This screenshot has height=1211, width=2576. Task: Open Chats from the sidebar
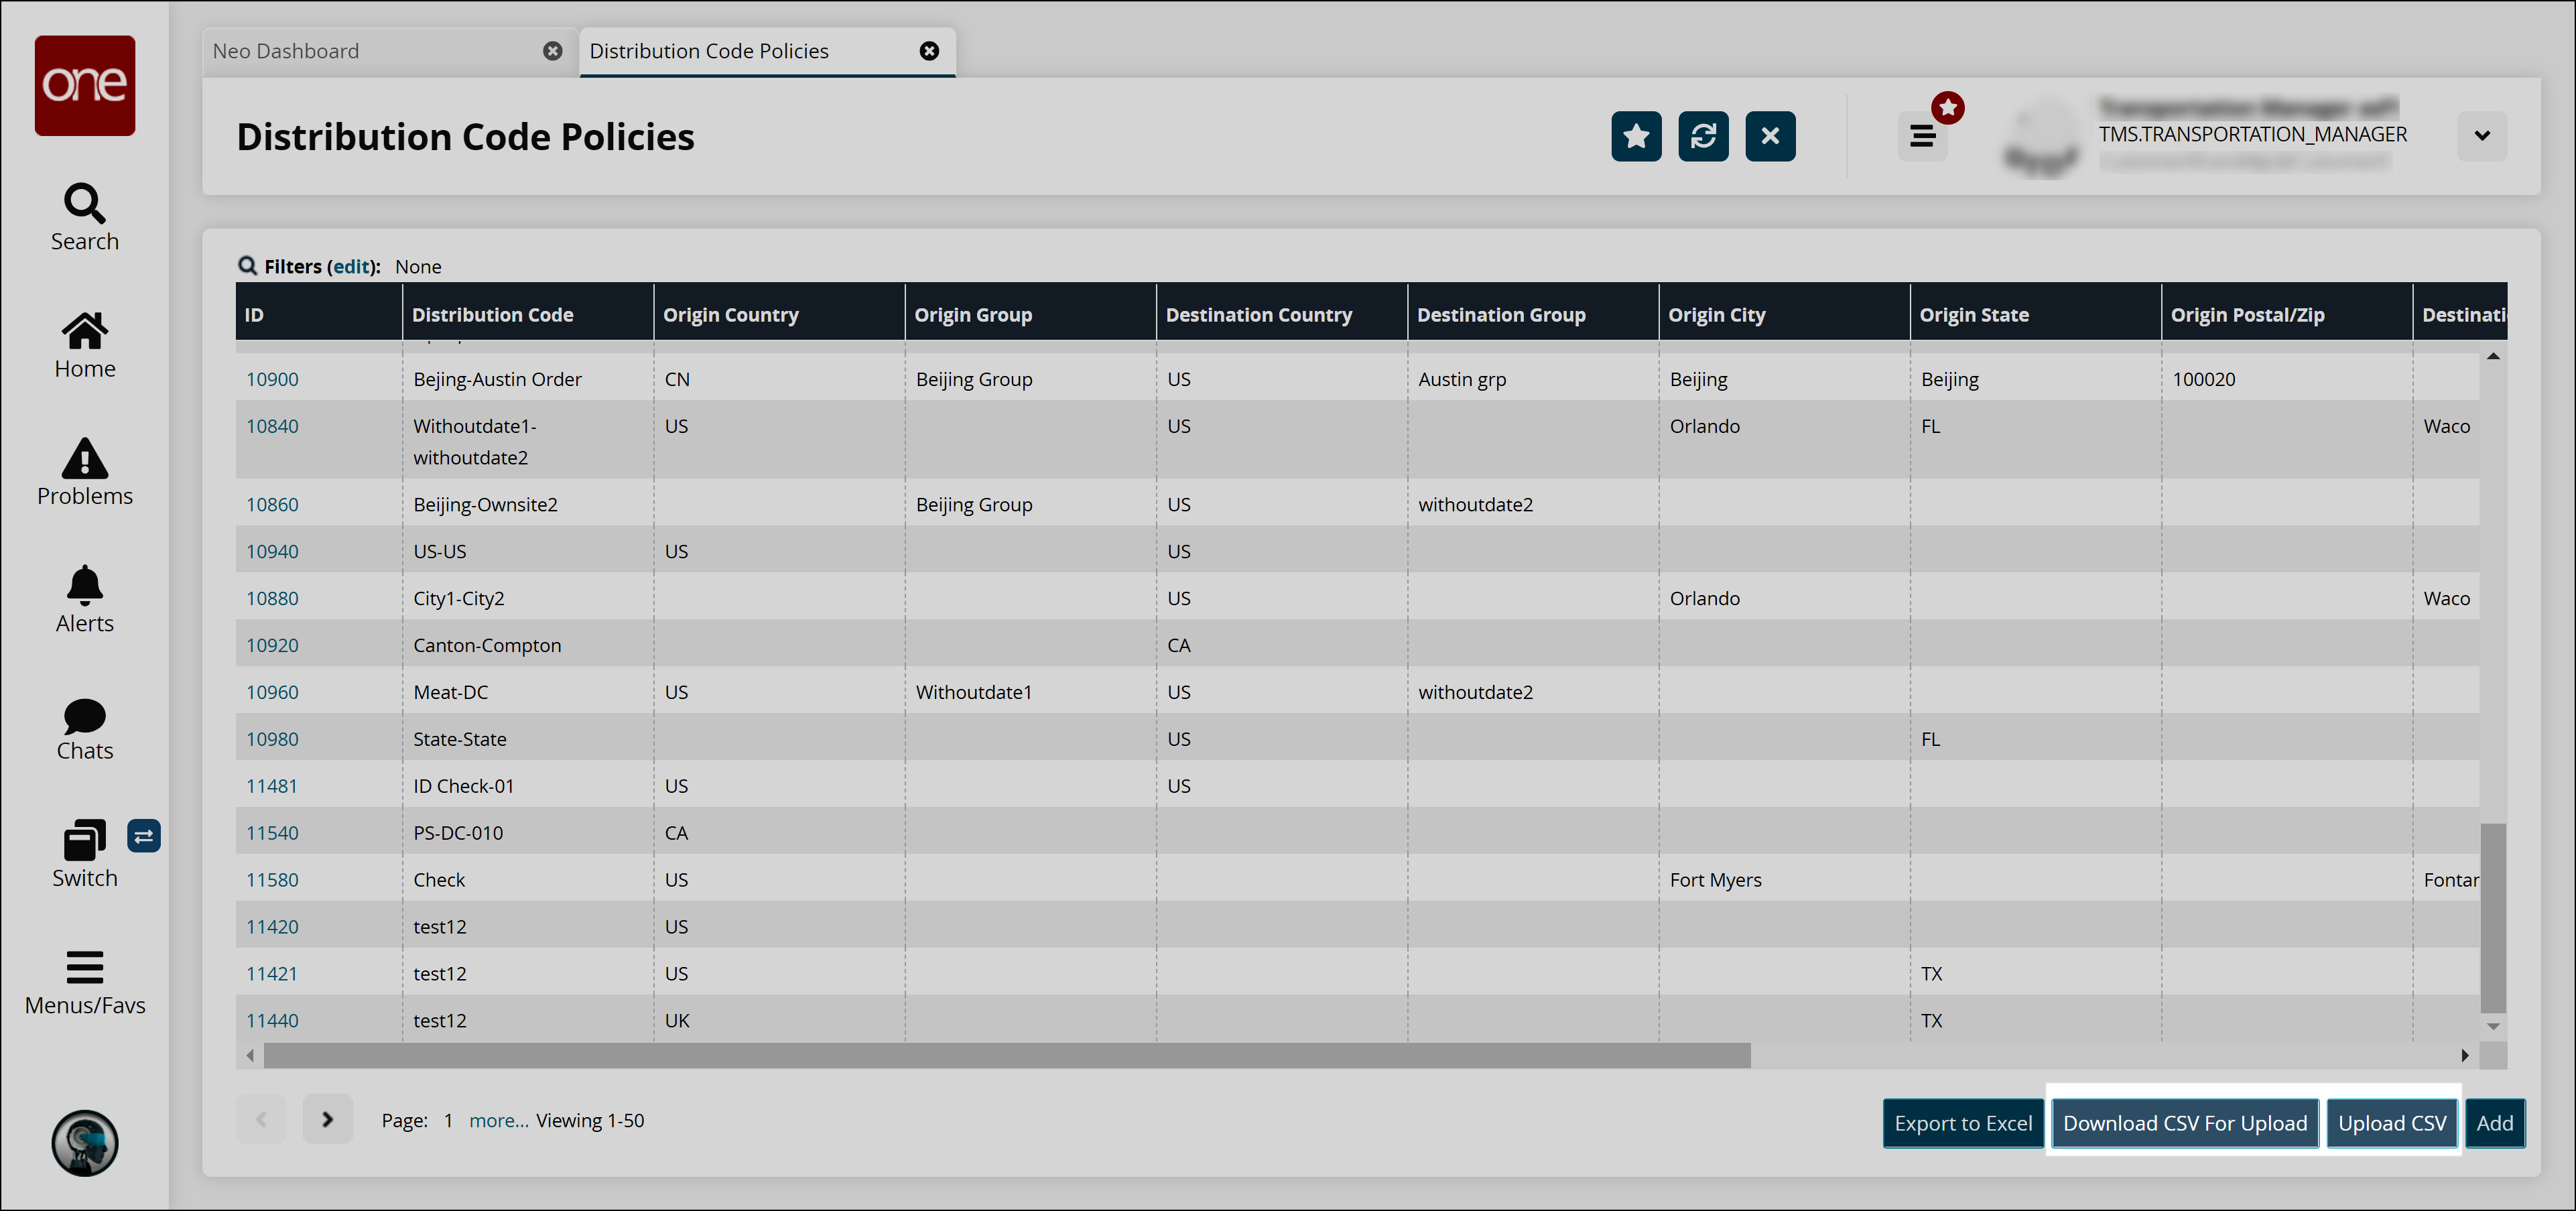click(x=84, y=728)
